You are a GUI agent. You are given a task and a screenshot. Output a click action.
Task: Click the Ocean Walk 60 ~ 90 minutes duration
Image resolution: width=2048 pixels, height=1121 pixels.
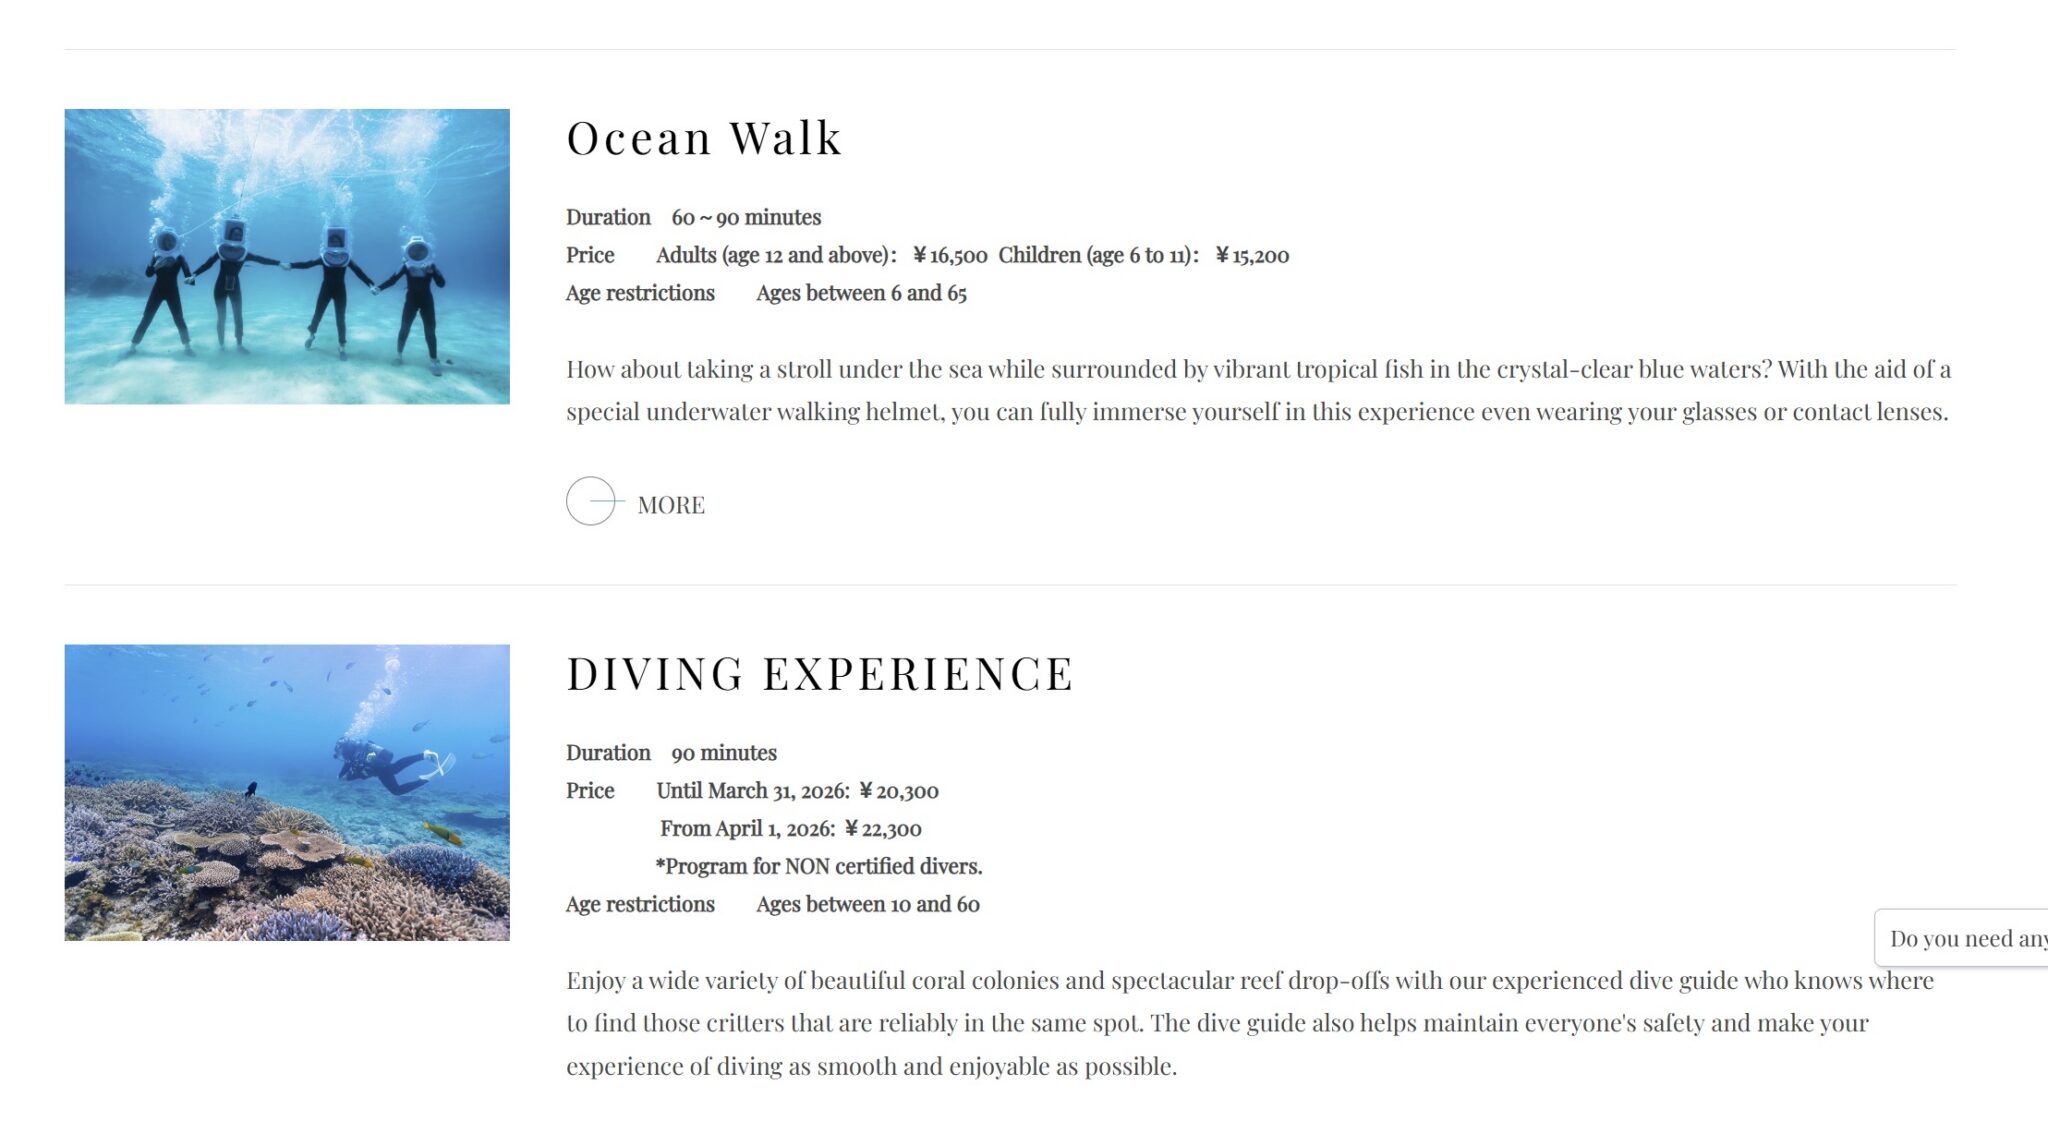click(746, 217)
